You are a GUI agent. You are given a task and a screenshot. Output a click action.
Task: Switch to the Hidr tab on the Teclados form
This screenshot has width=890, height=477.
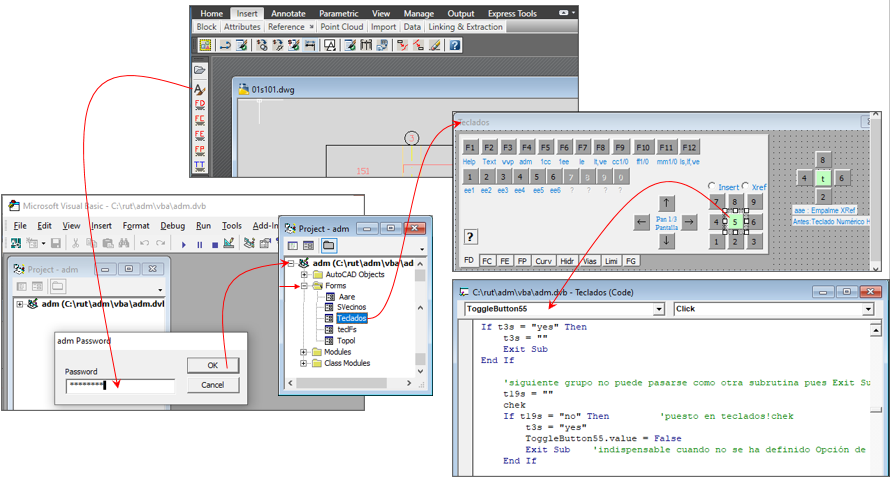point(566,261)
